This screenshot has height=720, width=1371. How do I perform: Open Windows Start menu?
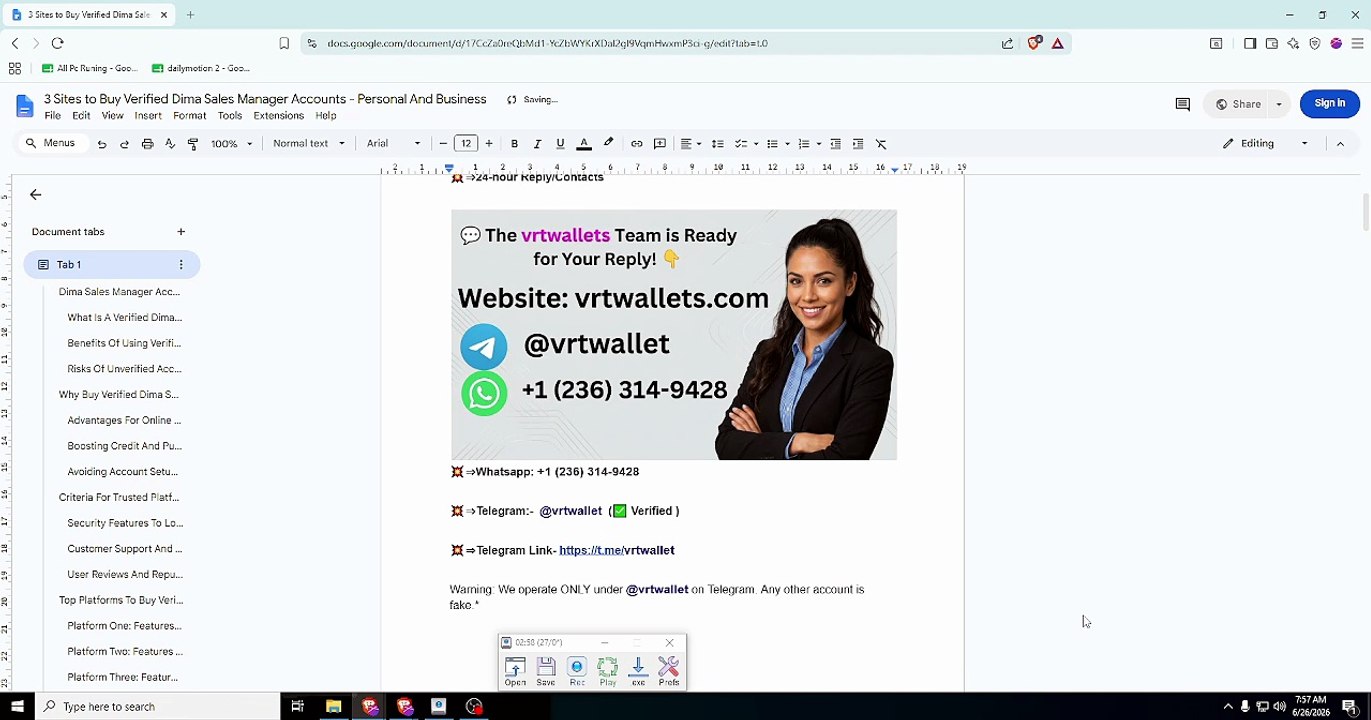point(17,706)
